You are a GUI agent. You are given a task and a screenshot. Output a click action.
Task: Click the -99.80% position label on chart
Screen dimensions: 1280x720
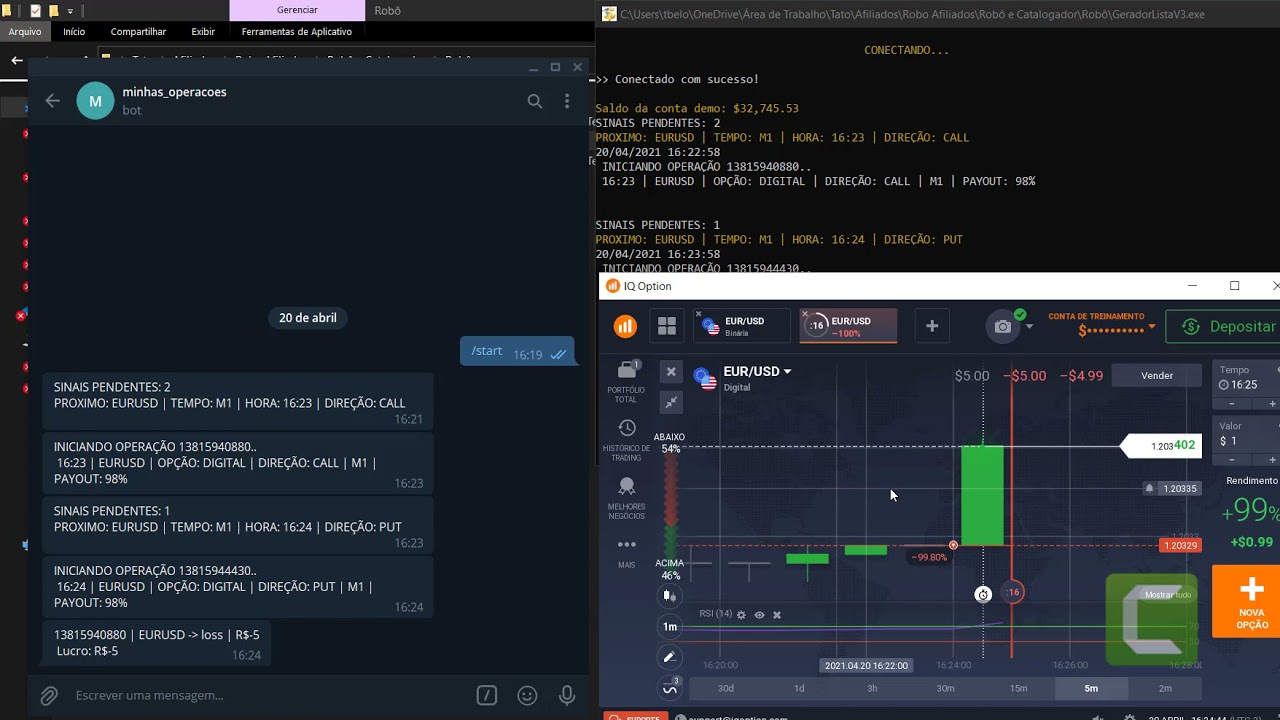pos(929,557)
